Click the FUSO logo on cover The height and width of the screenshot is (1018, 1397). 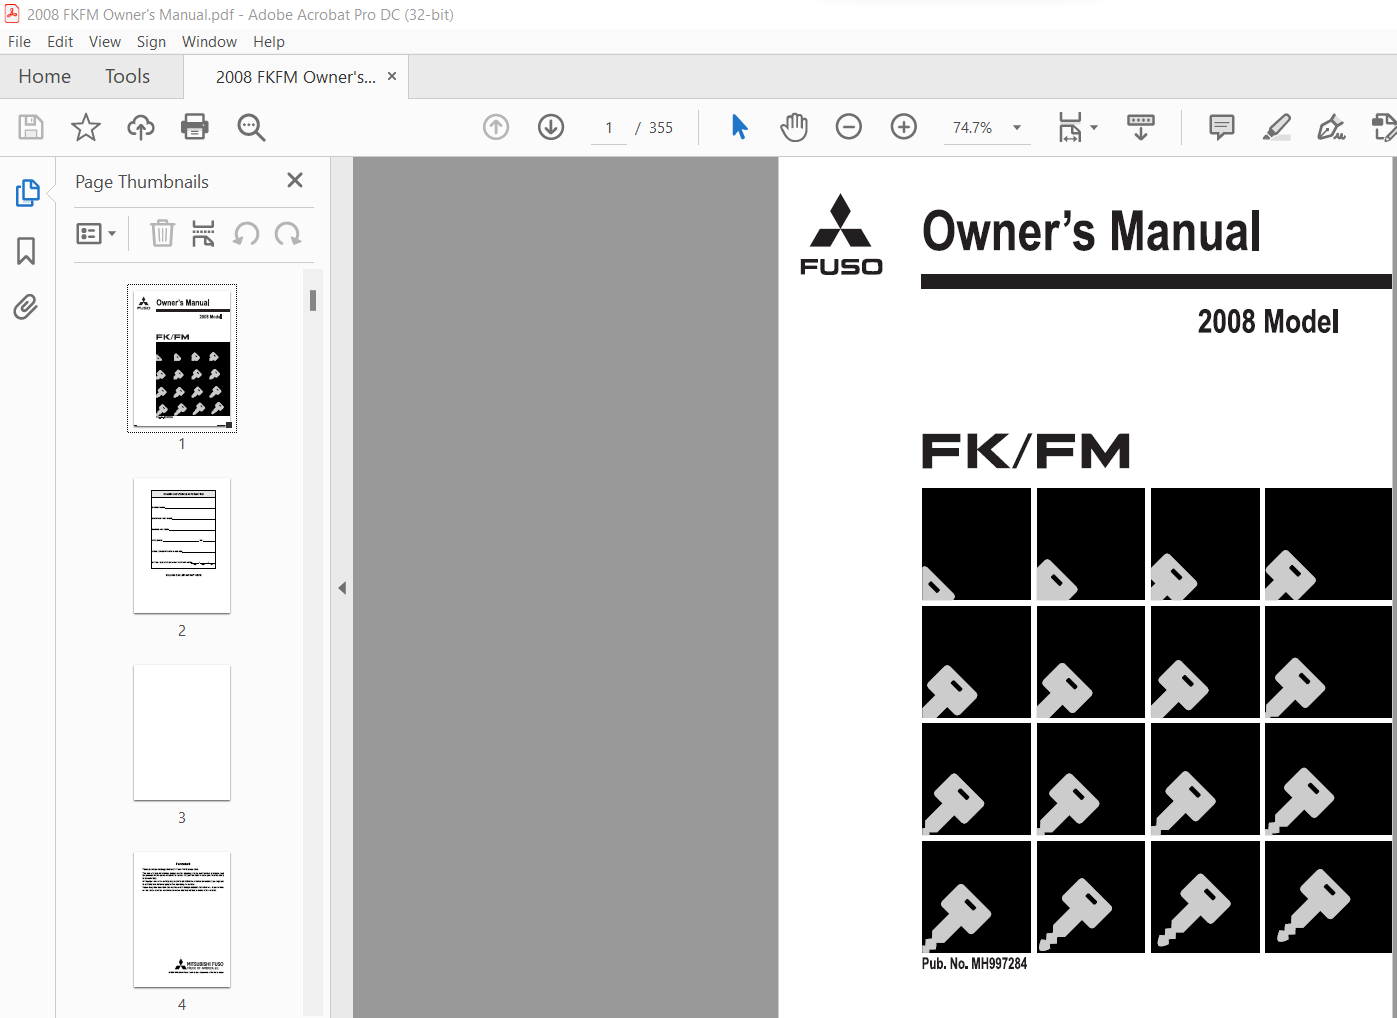(x=841, y=235)
